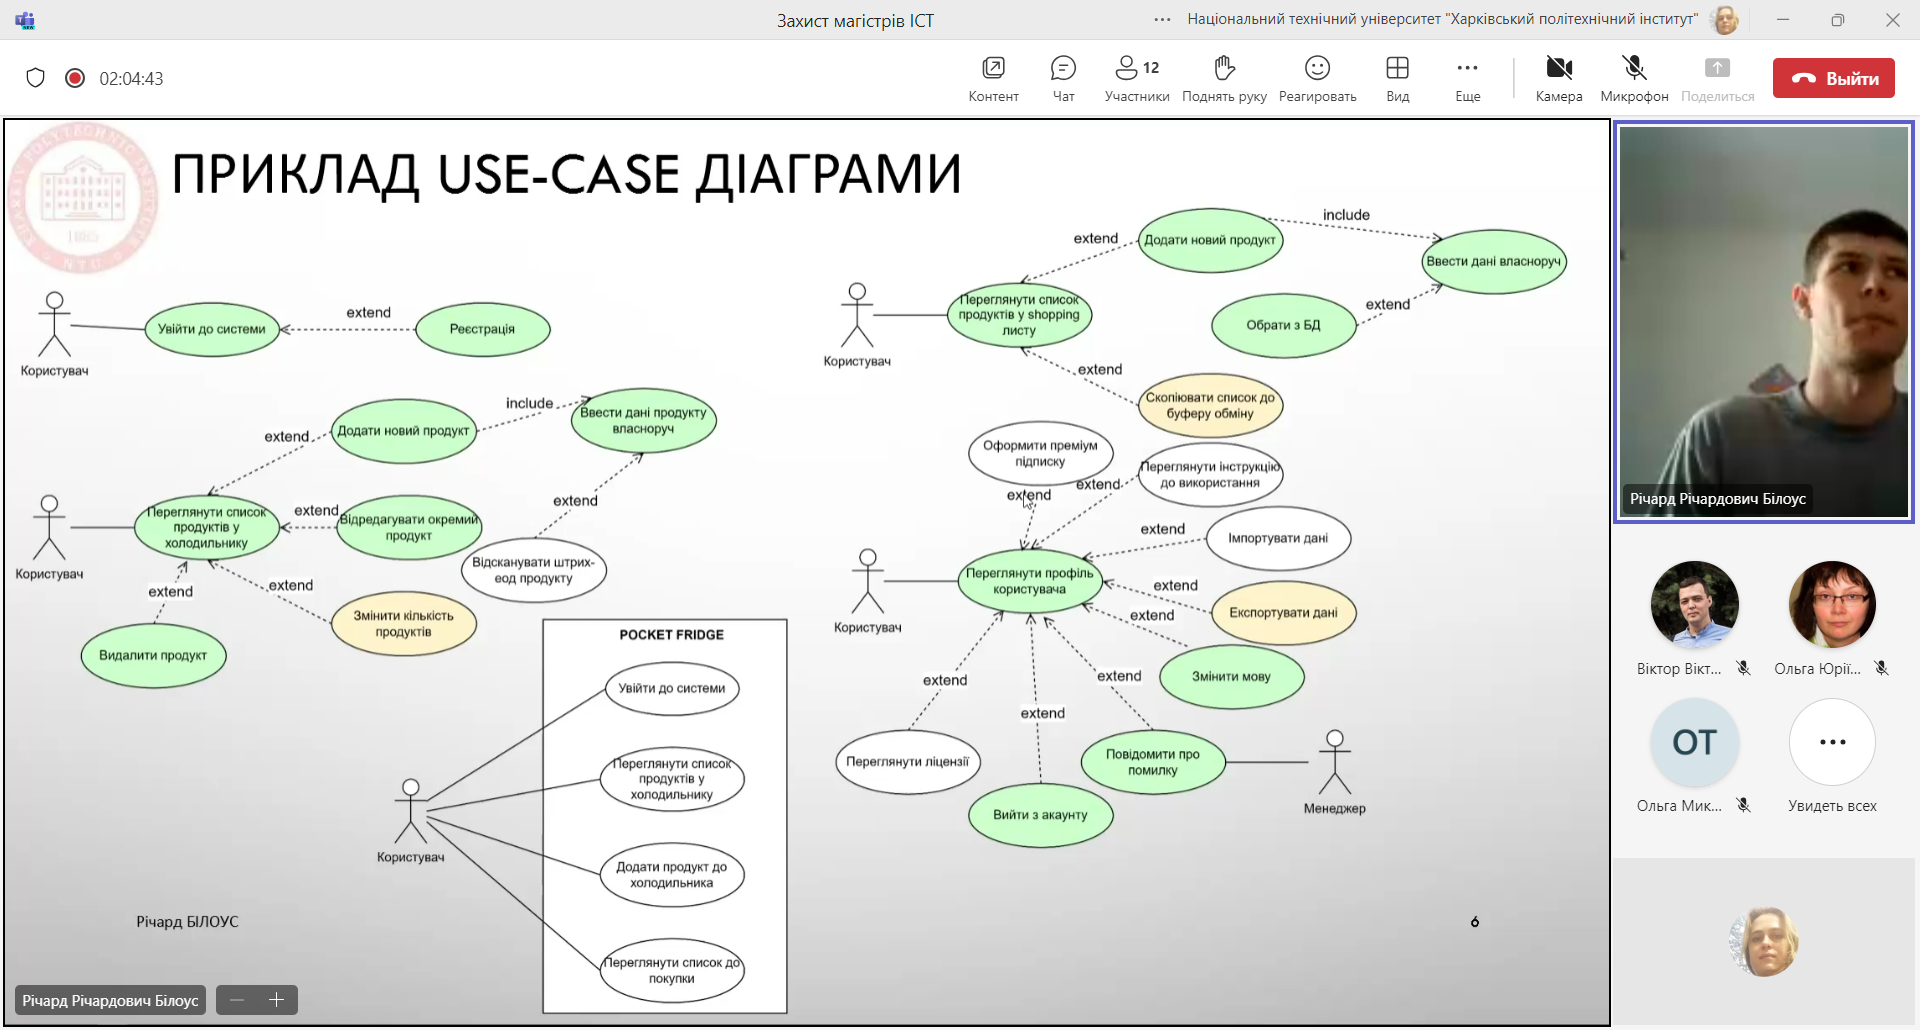This screenshot has width=1920, height=1030.
Task: Expand the Еще more actions menu
Action: [1467, 78]
